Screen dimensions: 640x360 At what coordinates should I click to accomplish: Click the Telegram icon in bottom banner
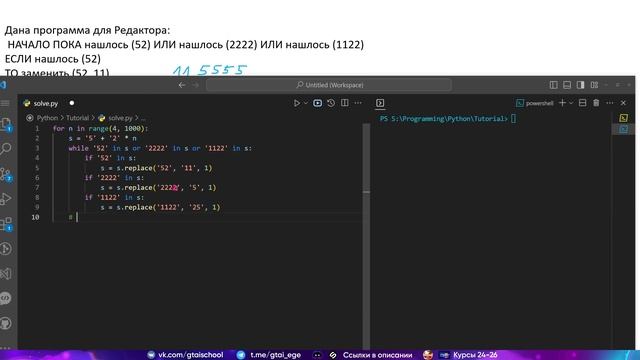(x=241, y=355)
